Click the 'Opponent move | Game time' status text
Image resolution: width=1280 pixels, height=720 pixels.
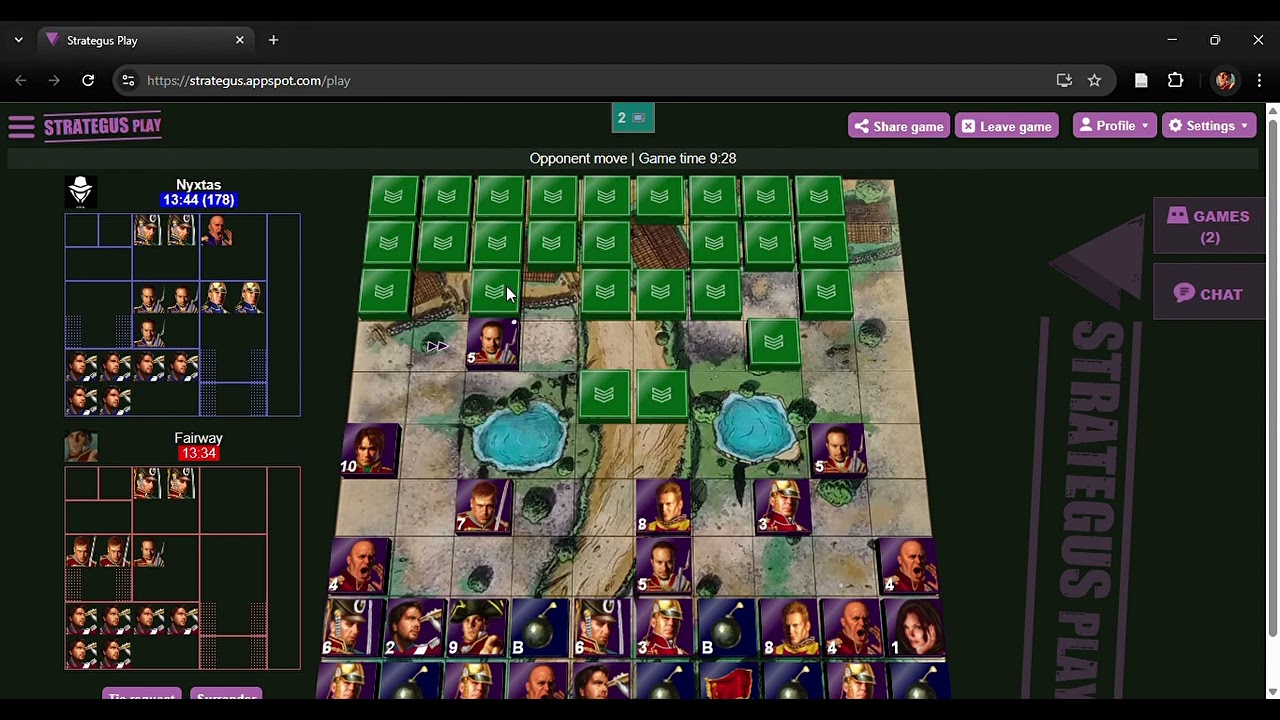(x=633, y=158)
